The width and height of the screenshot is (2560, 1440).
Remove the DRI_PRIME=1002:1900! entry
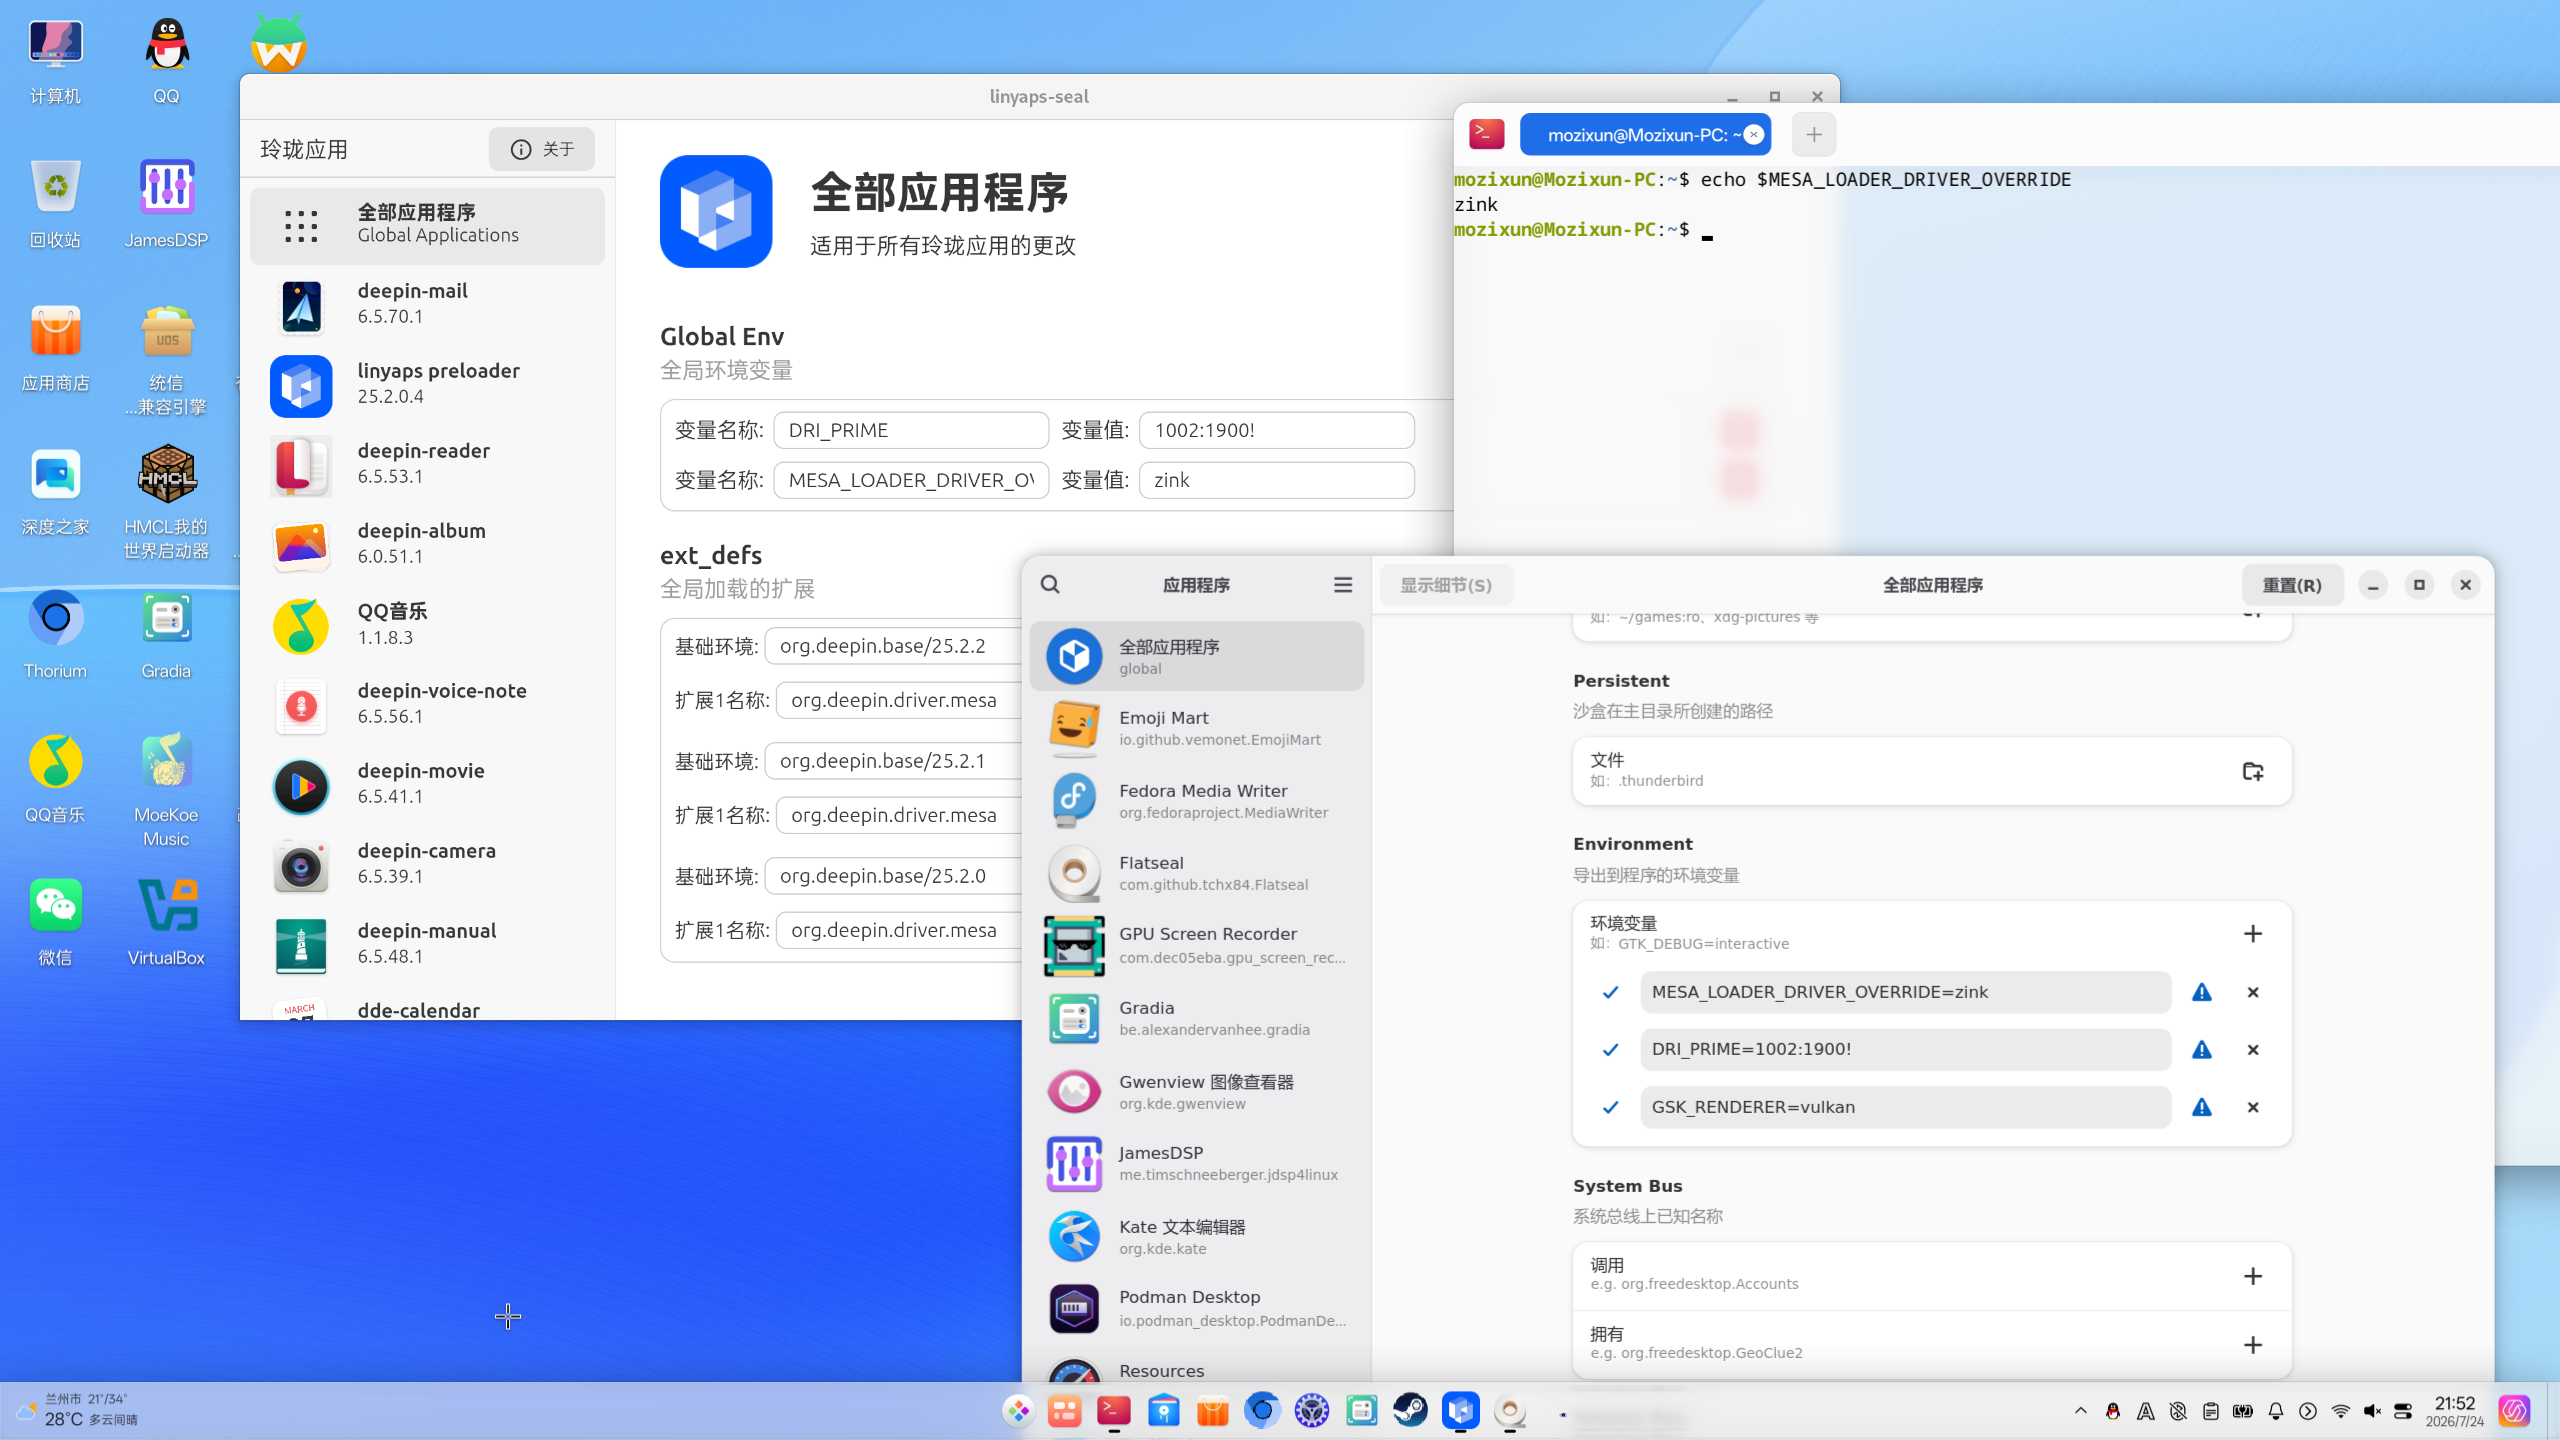click(x=2253, y=1050)
